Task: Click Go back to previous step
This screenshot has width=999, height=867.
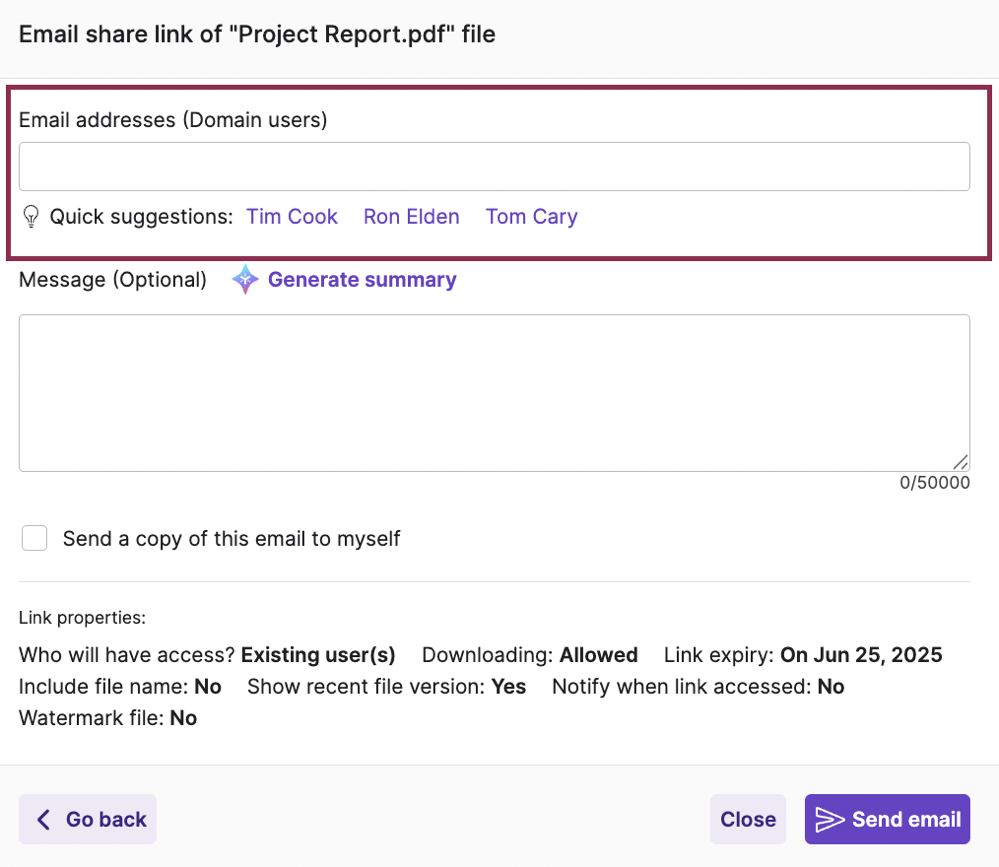Action: pyautogui.click(x=87, y=818)
